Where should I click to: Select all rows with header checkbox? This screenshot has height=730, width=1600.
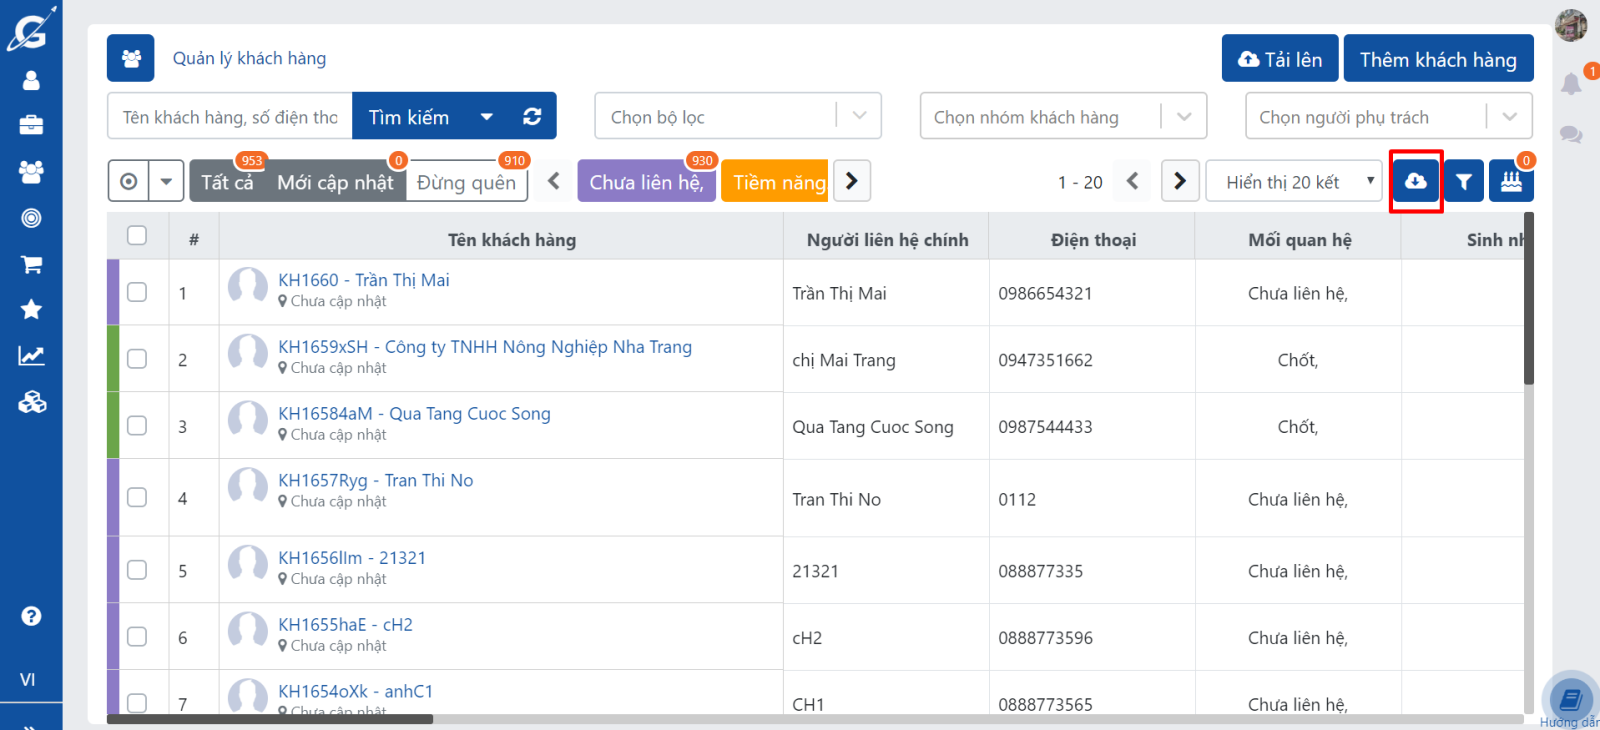137,236
